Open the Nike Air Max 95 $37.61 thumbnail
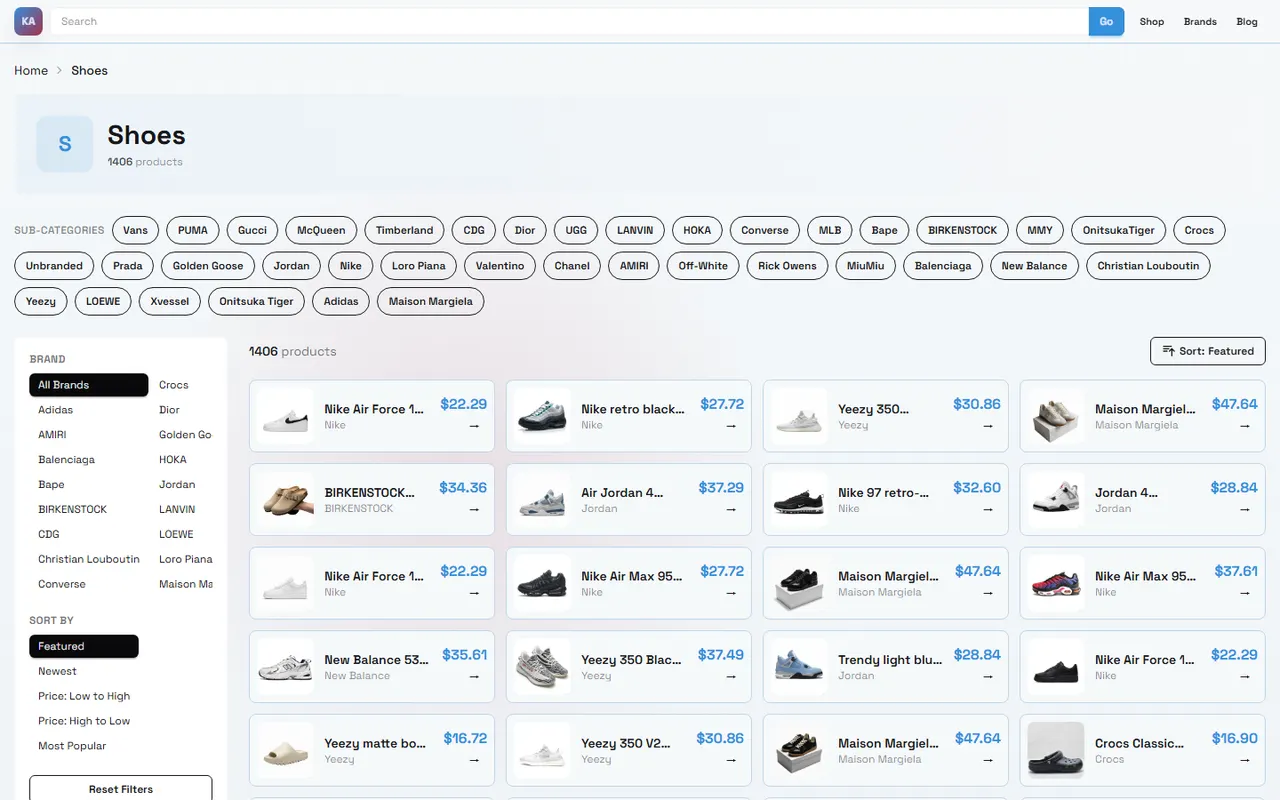The width and height of the screenshot is (1280, 800). tap(1056, 583)
